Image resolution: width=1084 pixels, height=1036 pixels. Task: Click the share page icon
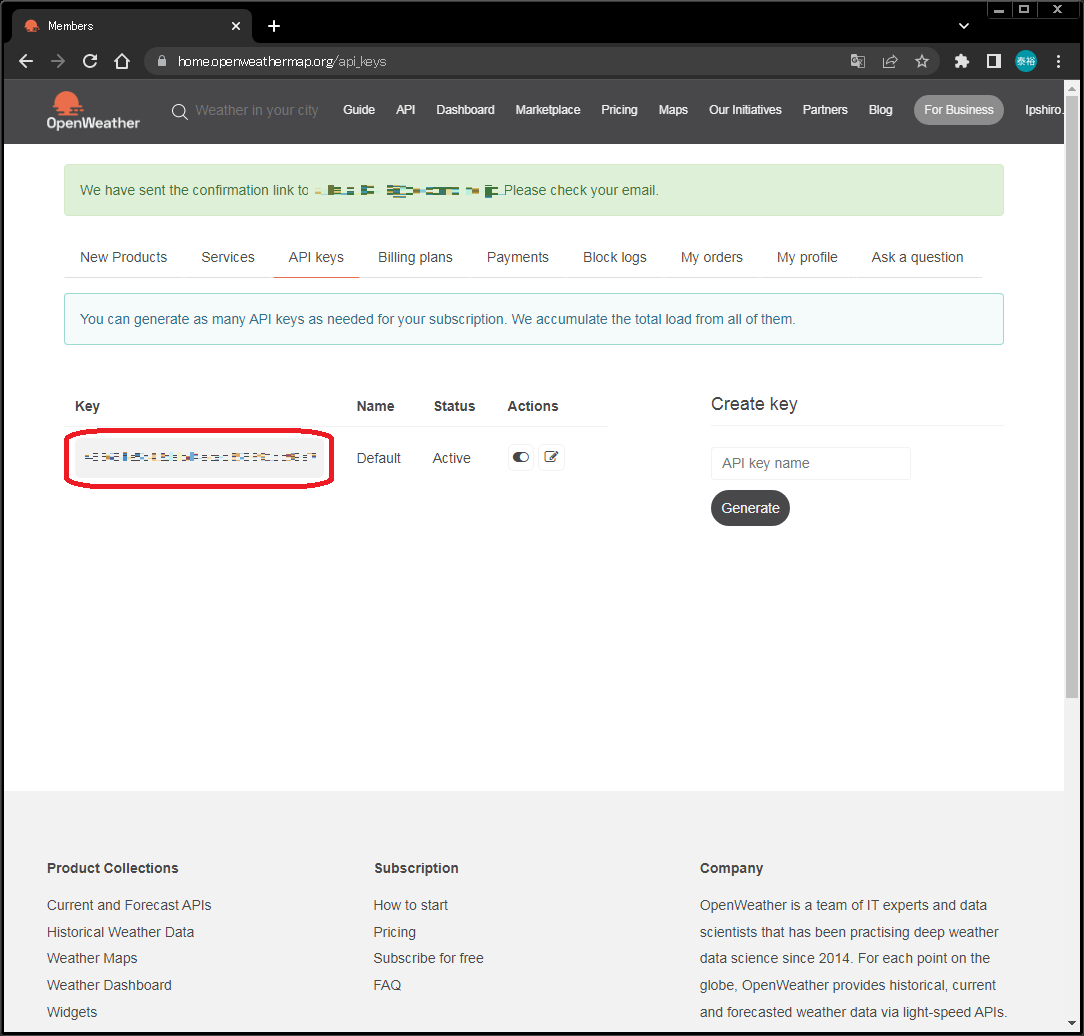click(890, 62)
